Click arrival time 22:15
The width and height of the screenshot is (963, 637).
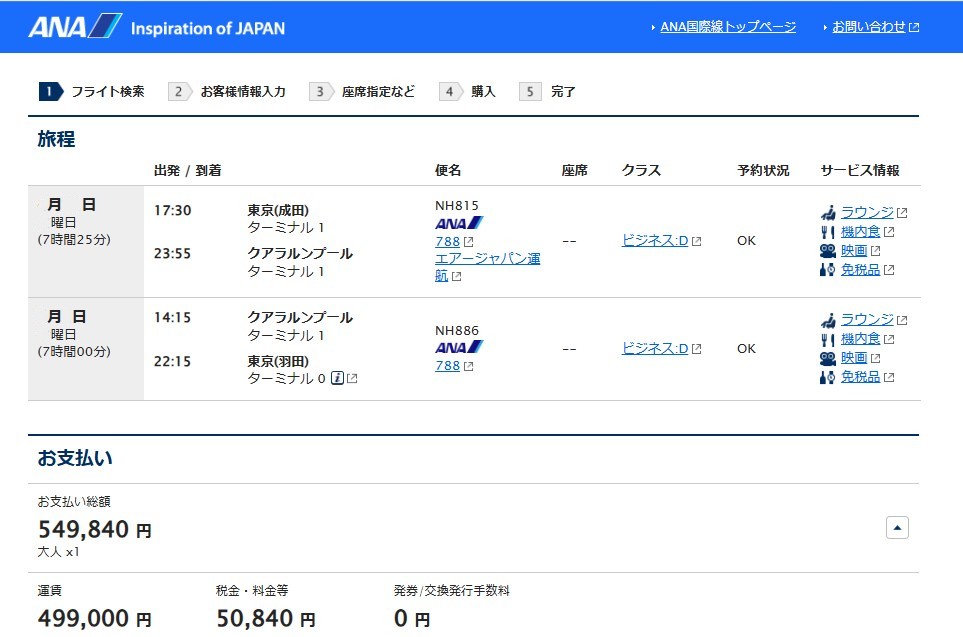point(173,361)
